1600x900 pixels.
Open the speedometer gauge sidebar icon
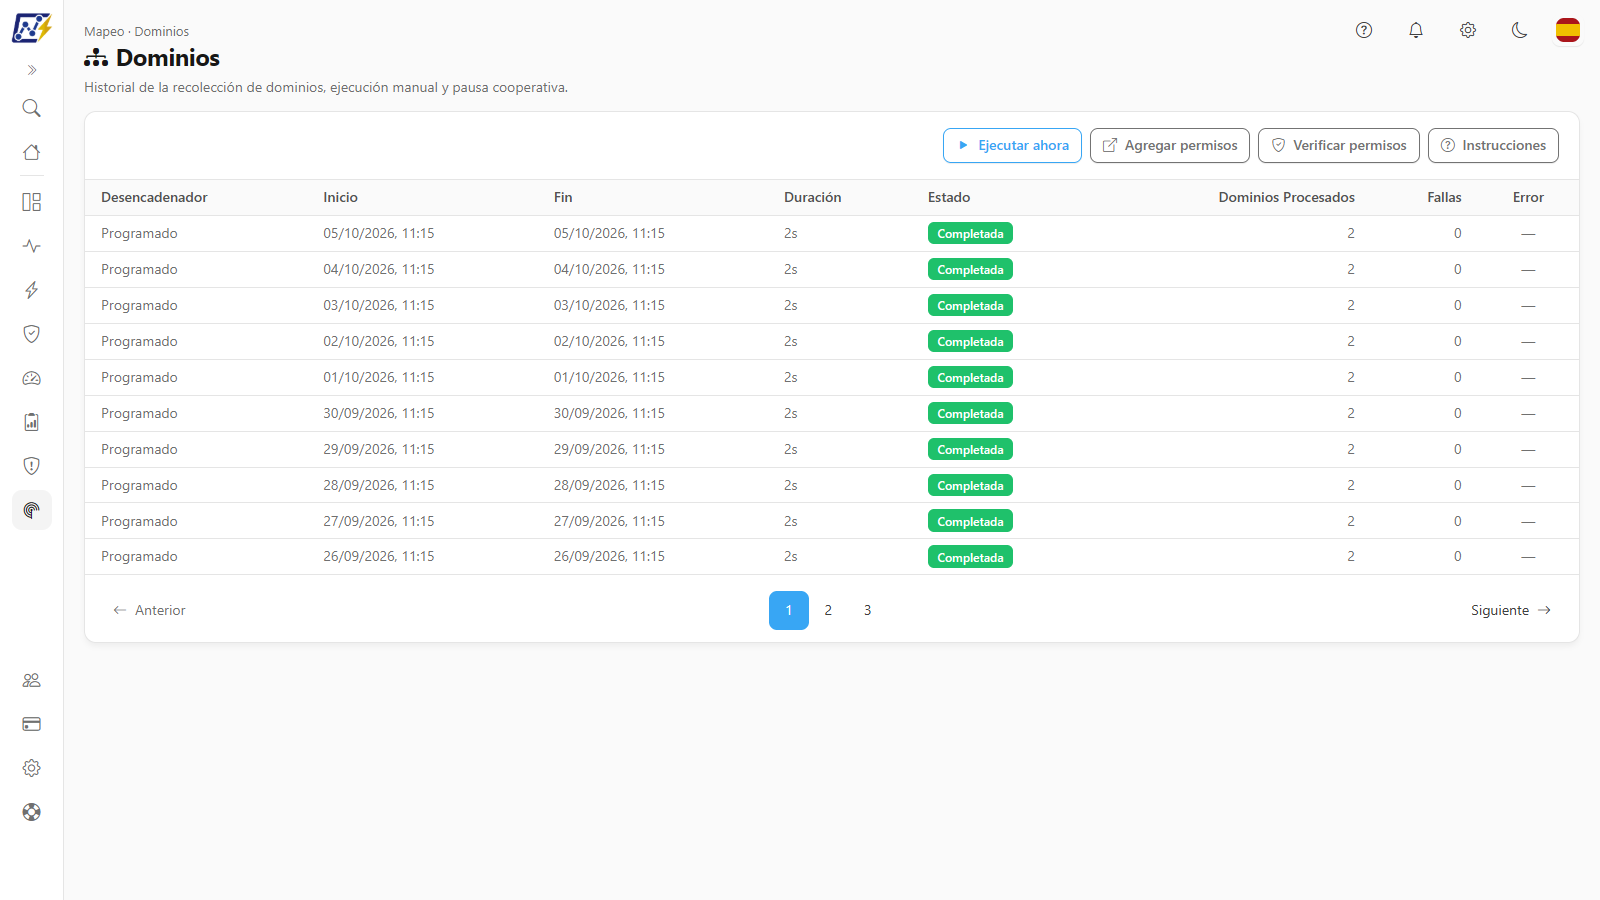(x=32, y=378)
